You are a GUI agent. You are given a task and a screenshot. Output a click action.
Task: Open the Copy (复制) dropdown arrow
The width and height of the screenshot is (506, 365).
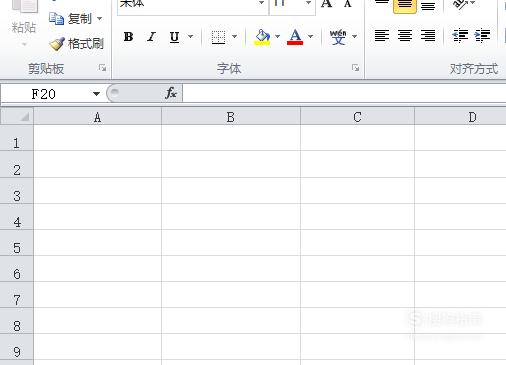click(x=99, y=19)
